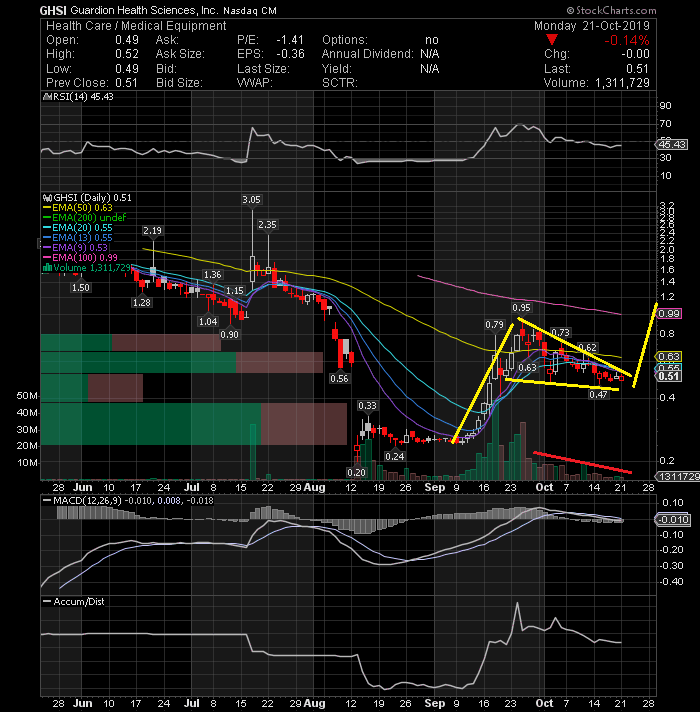Click the 0.79 price label
This screenshot has height=712, width=700.
(494, 324)
